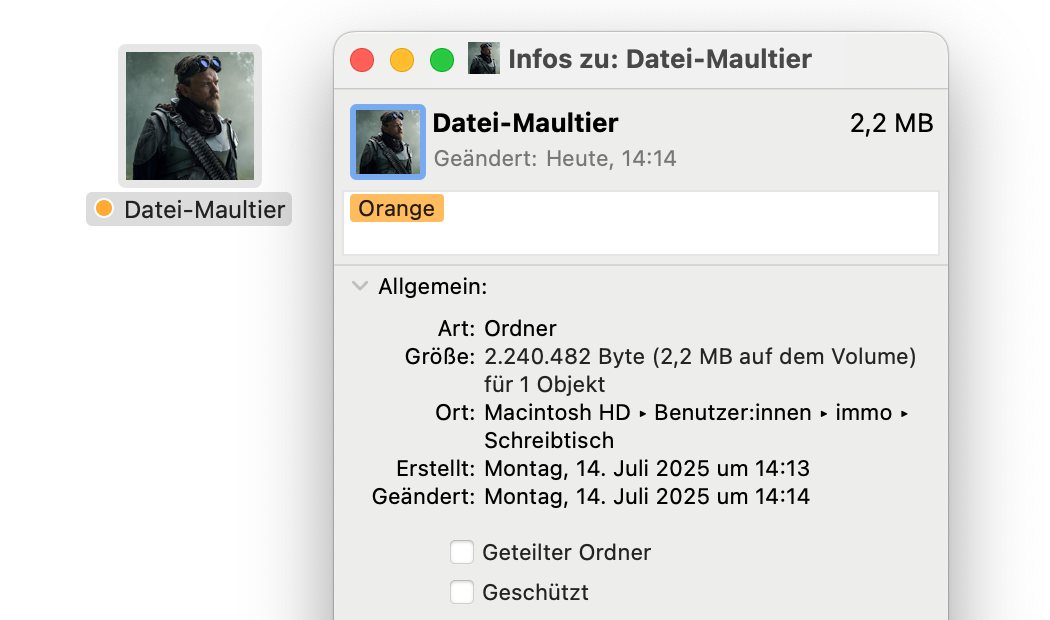The height and width of the screenshot is (620, 1050).
Task: Click the 2,2 MB size text in header
Action: (891, 123)
